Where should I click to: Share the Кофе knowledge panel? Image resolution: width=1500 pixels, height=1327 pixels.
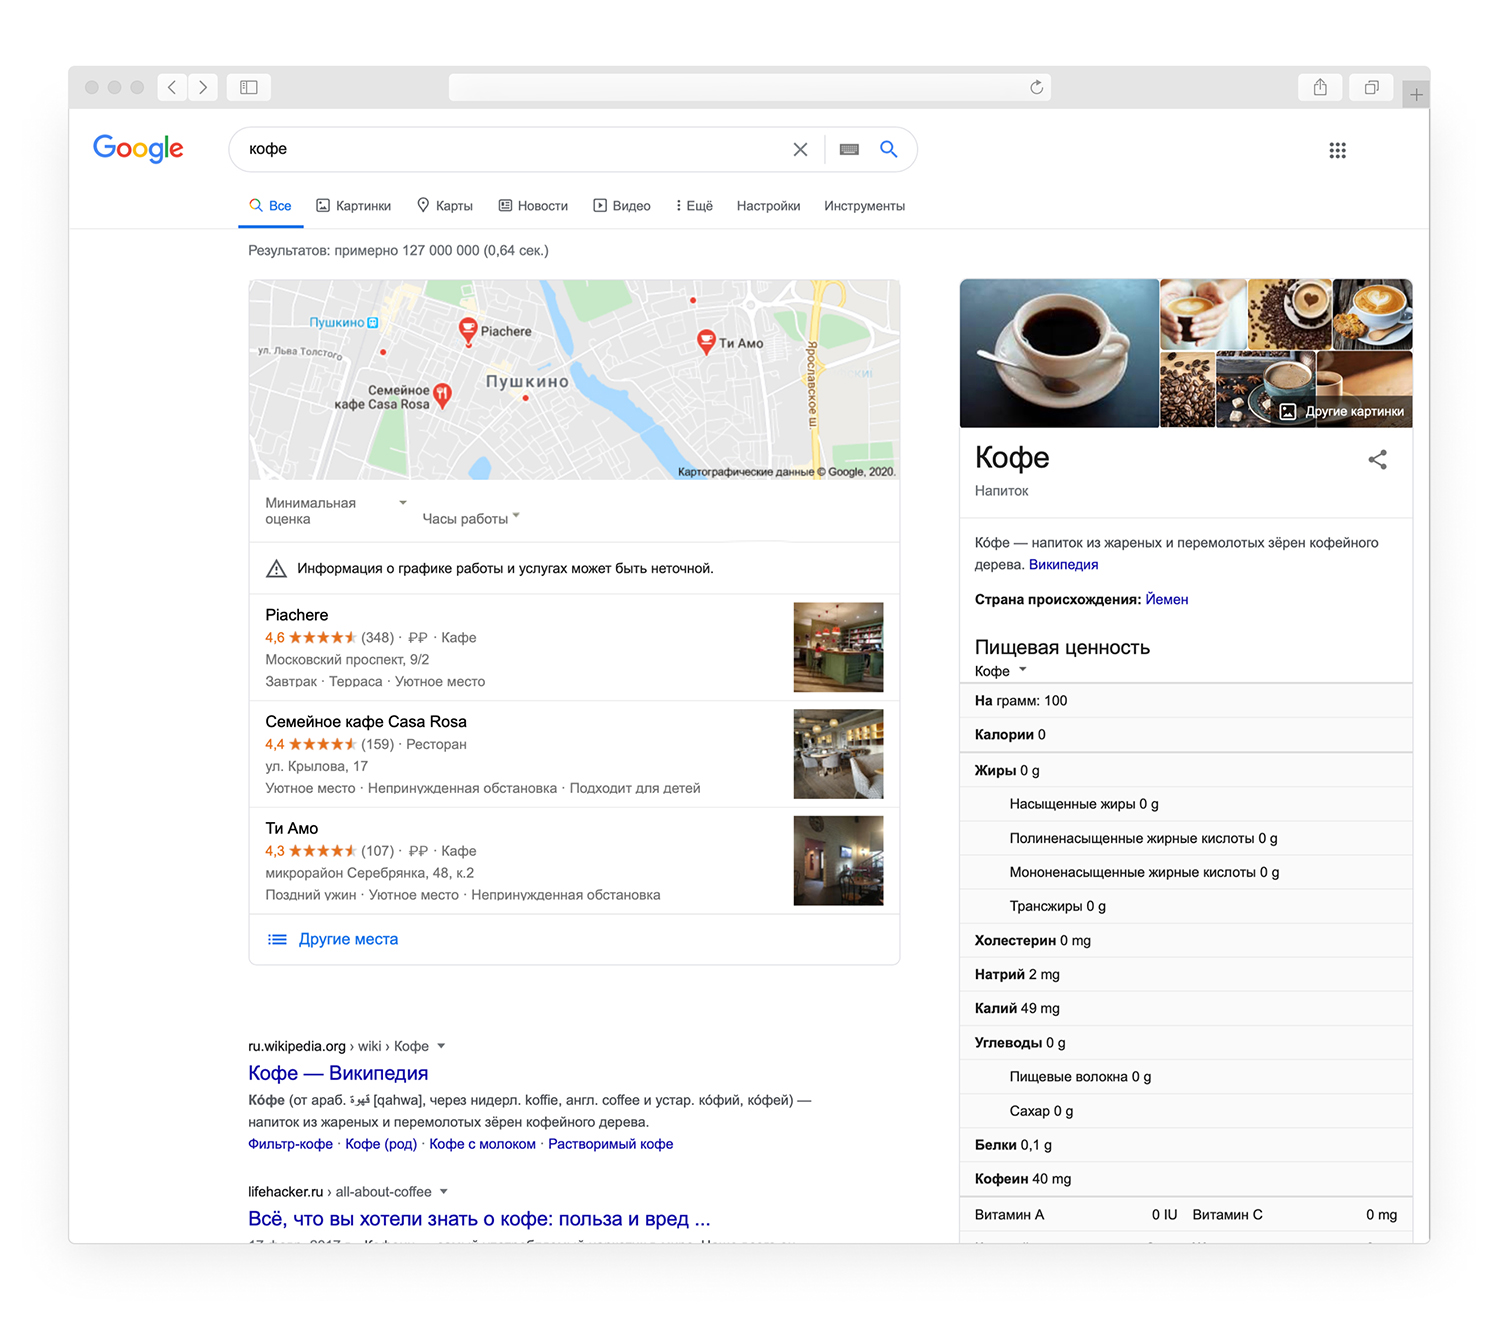pos(1377,460)
